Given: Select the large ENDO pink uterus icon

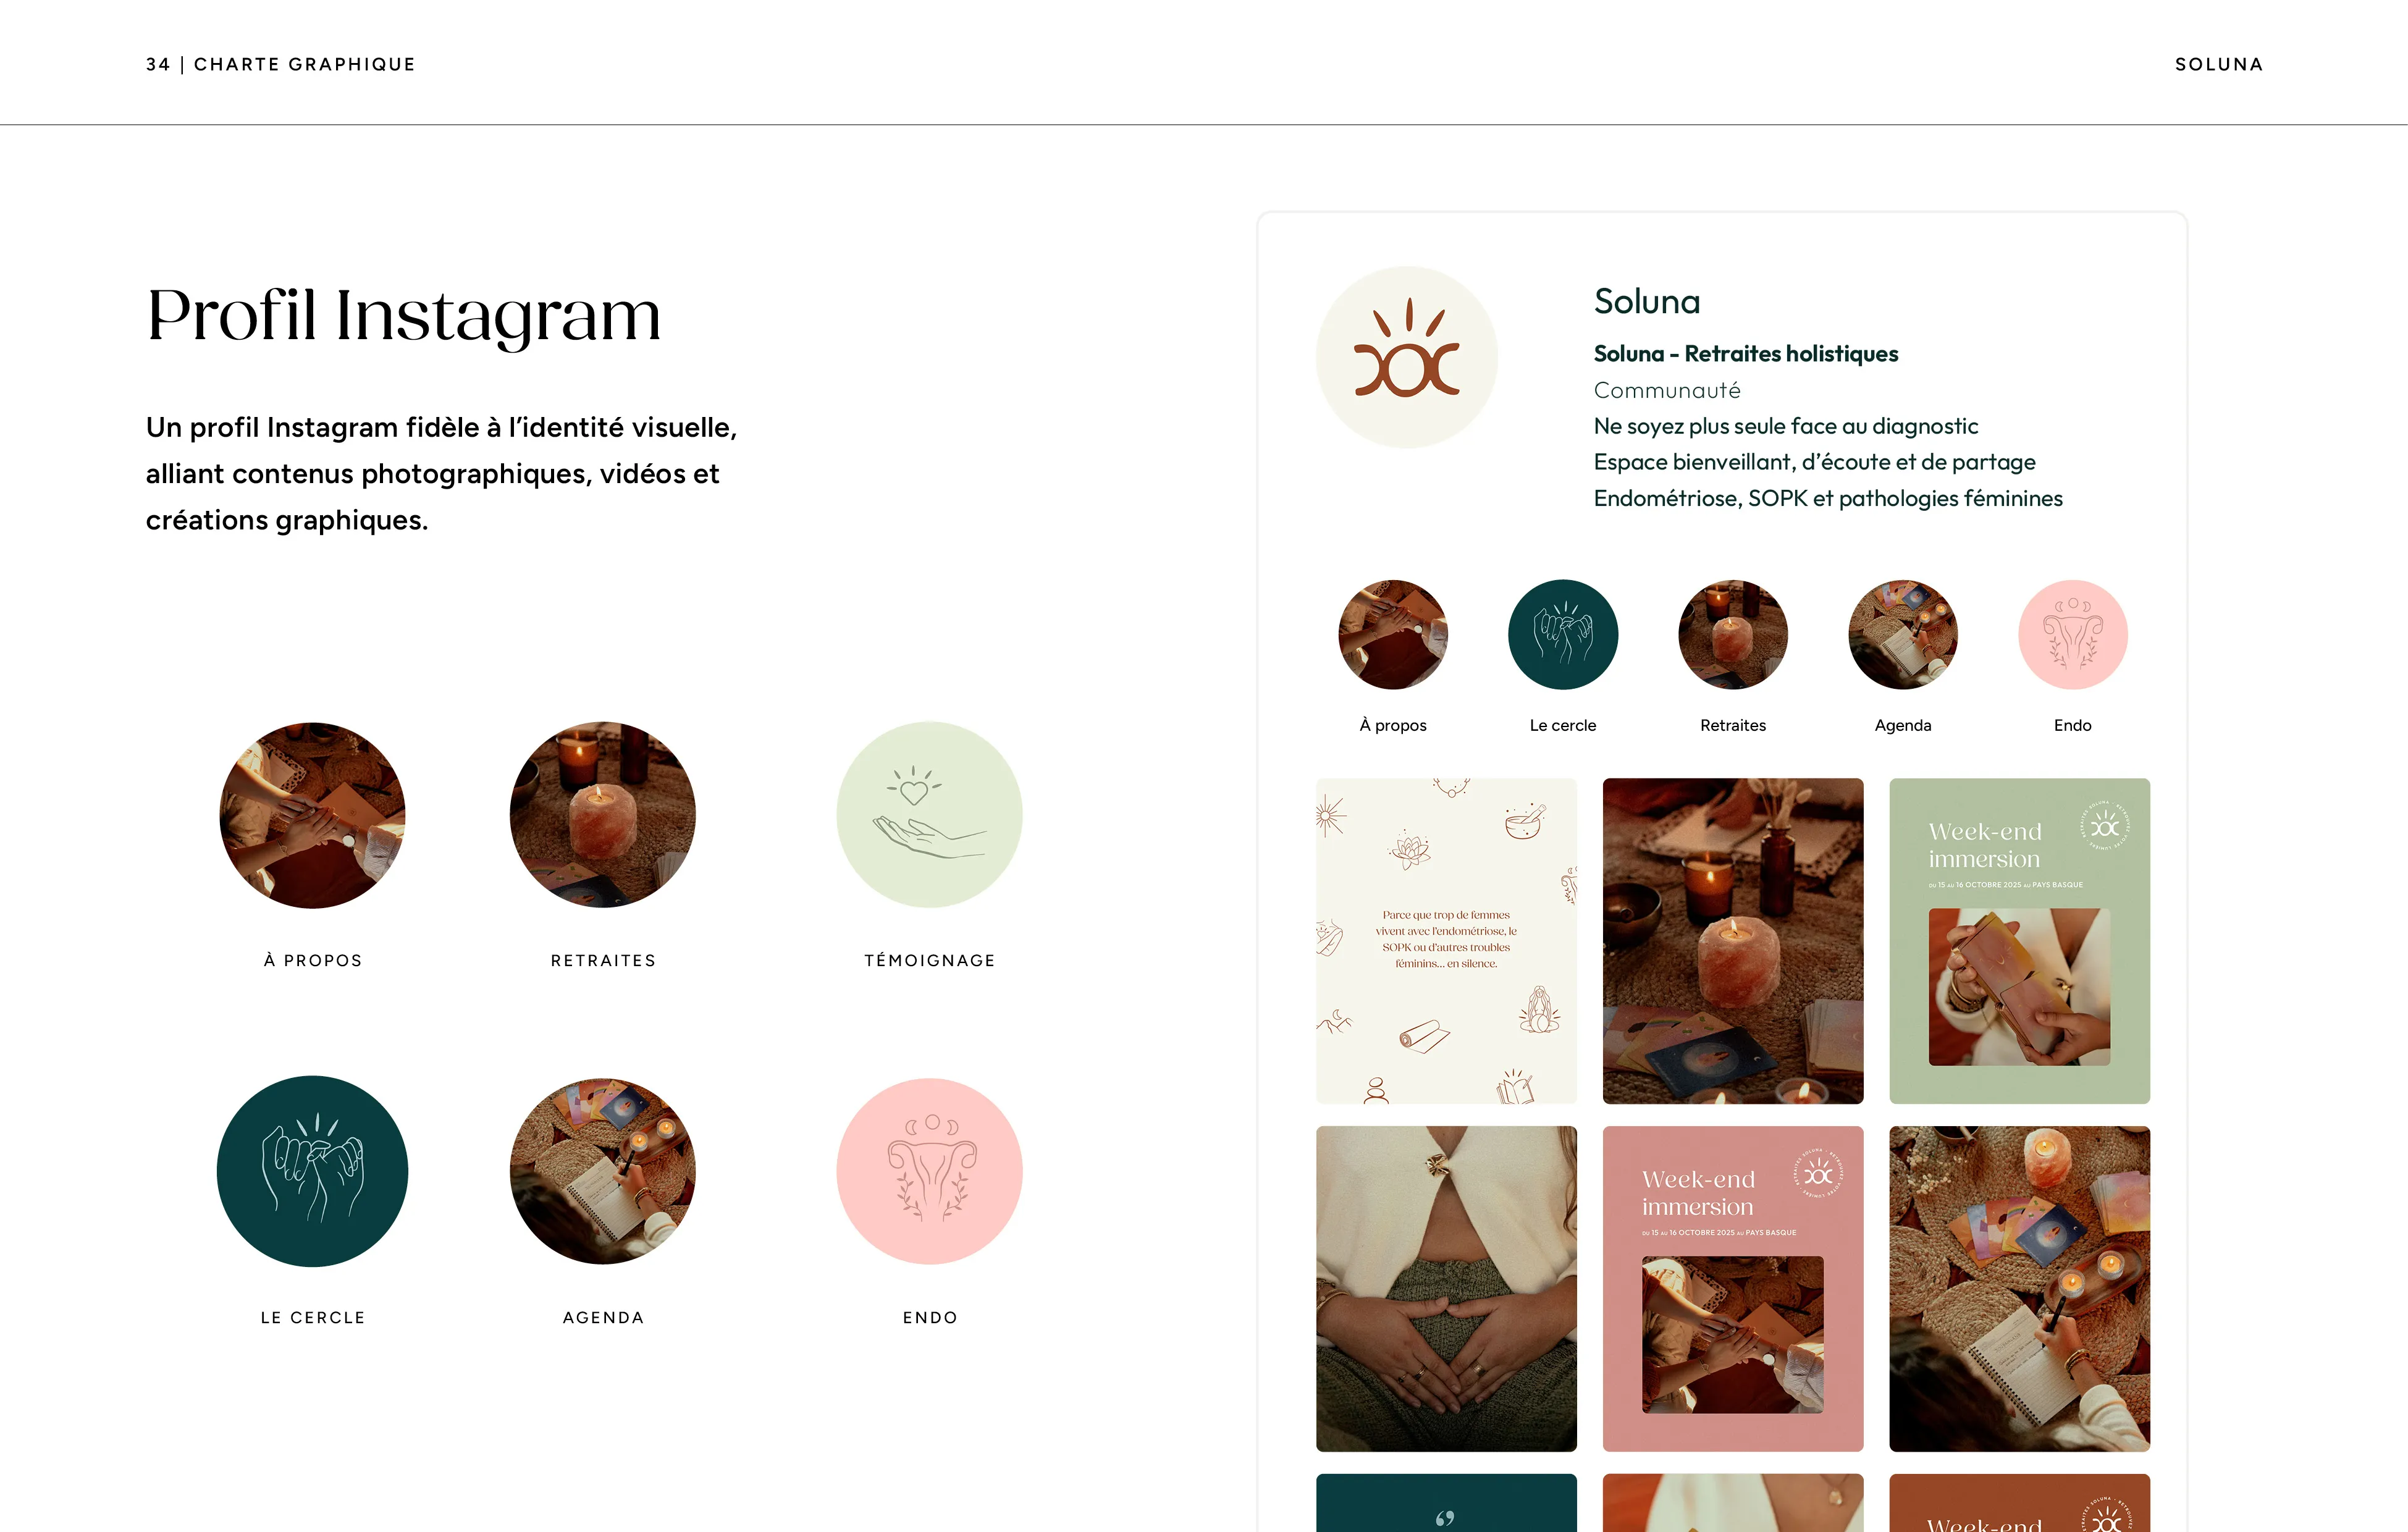Looking at the screenshot, I should tap(930, 1171).
